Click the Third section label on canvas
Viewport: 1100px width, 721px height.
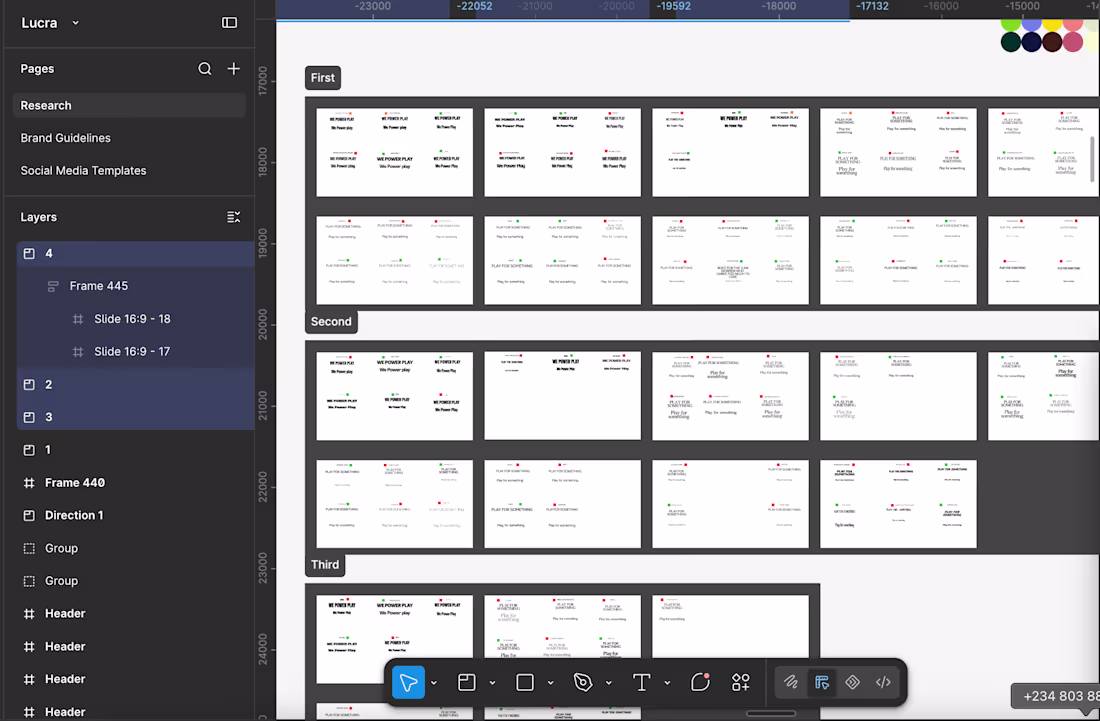(325, 565)
